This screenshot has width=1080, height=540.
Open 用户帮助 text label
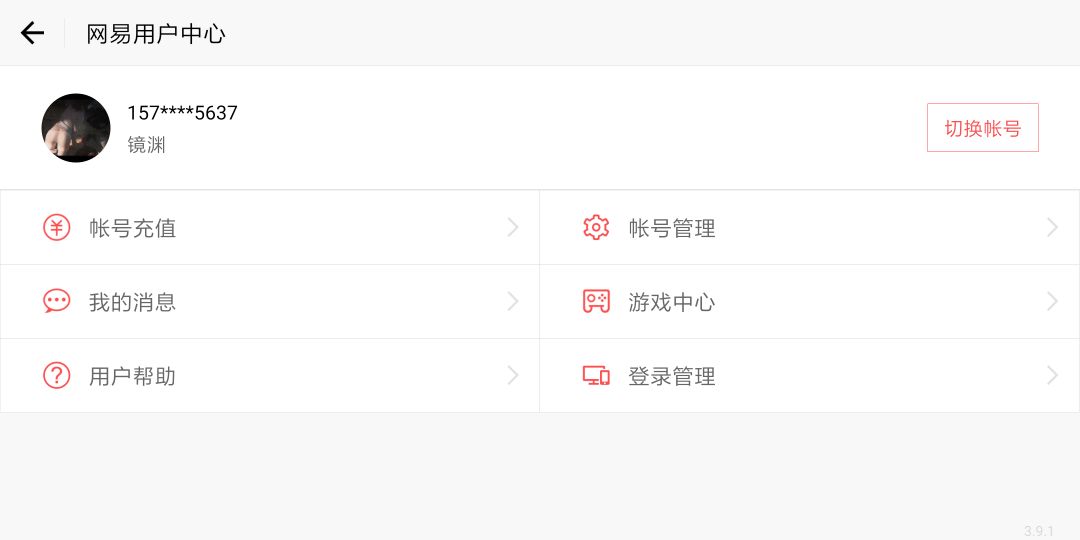point(132,377)
